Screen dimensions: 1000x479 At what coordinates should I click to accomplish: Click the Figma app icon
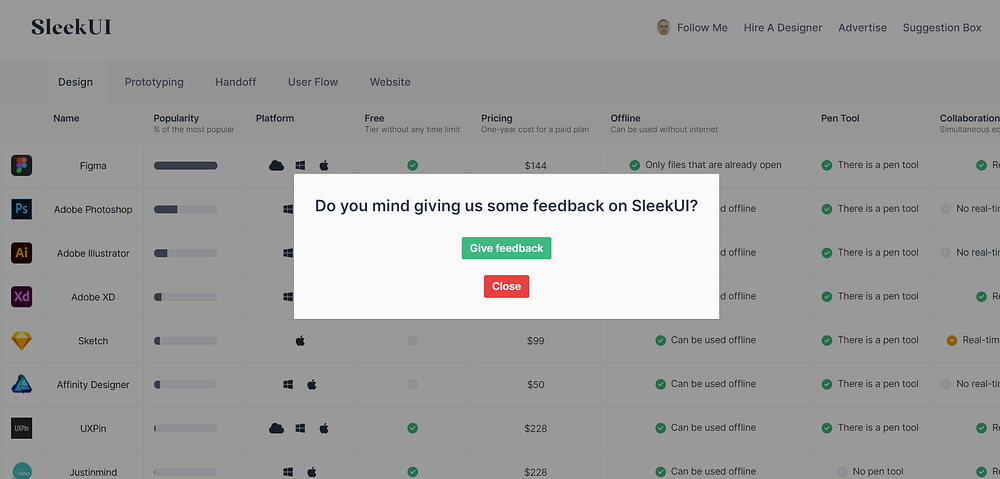[x=22, y=166]
